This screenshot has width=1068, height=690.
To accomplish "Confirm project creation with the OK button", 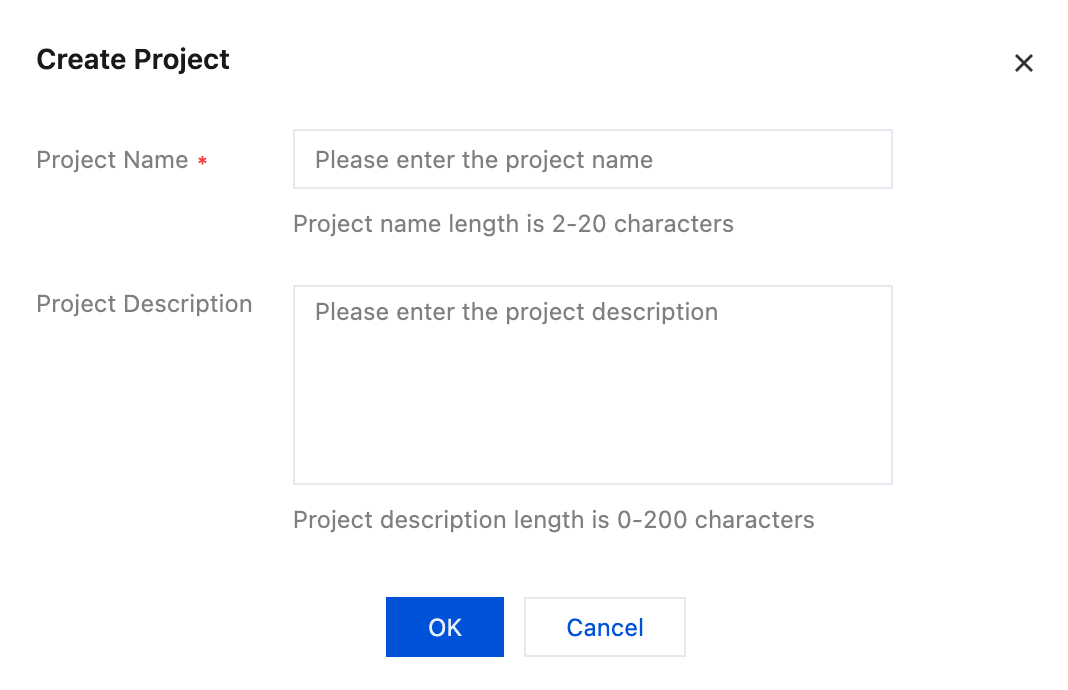I will pos(445,627).
